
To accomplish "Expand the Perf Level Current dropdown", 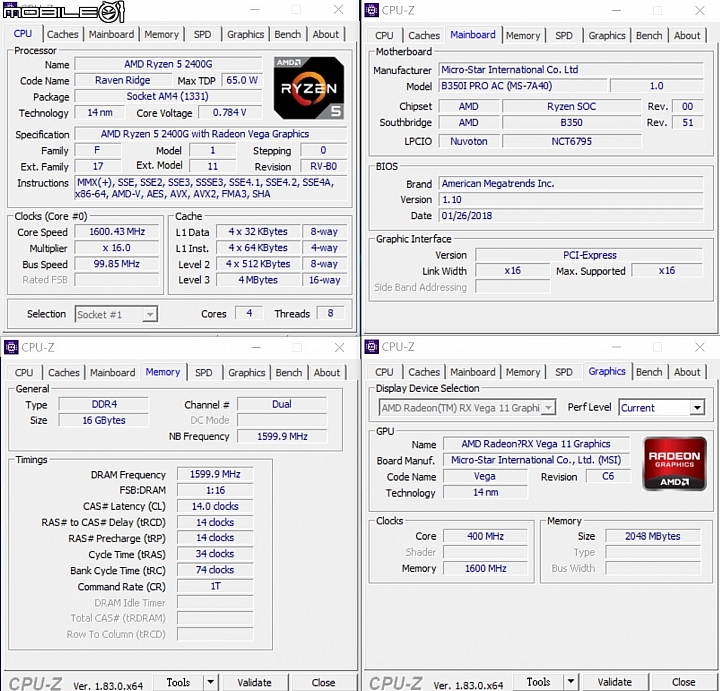I will tap(697, 408).
